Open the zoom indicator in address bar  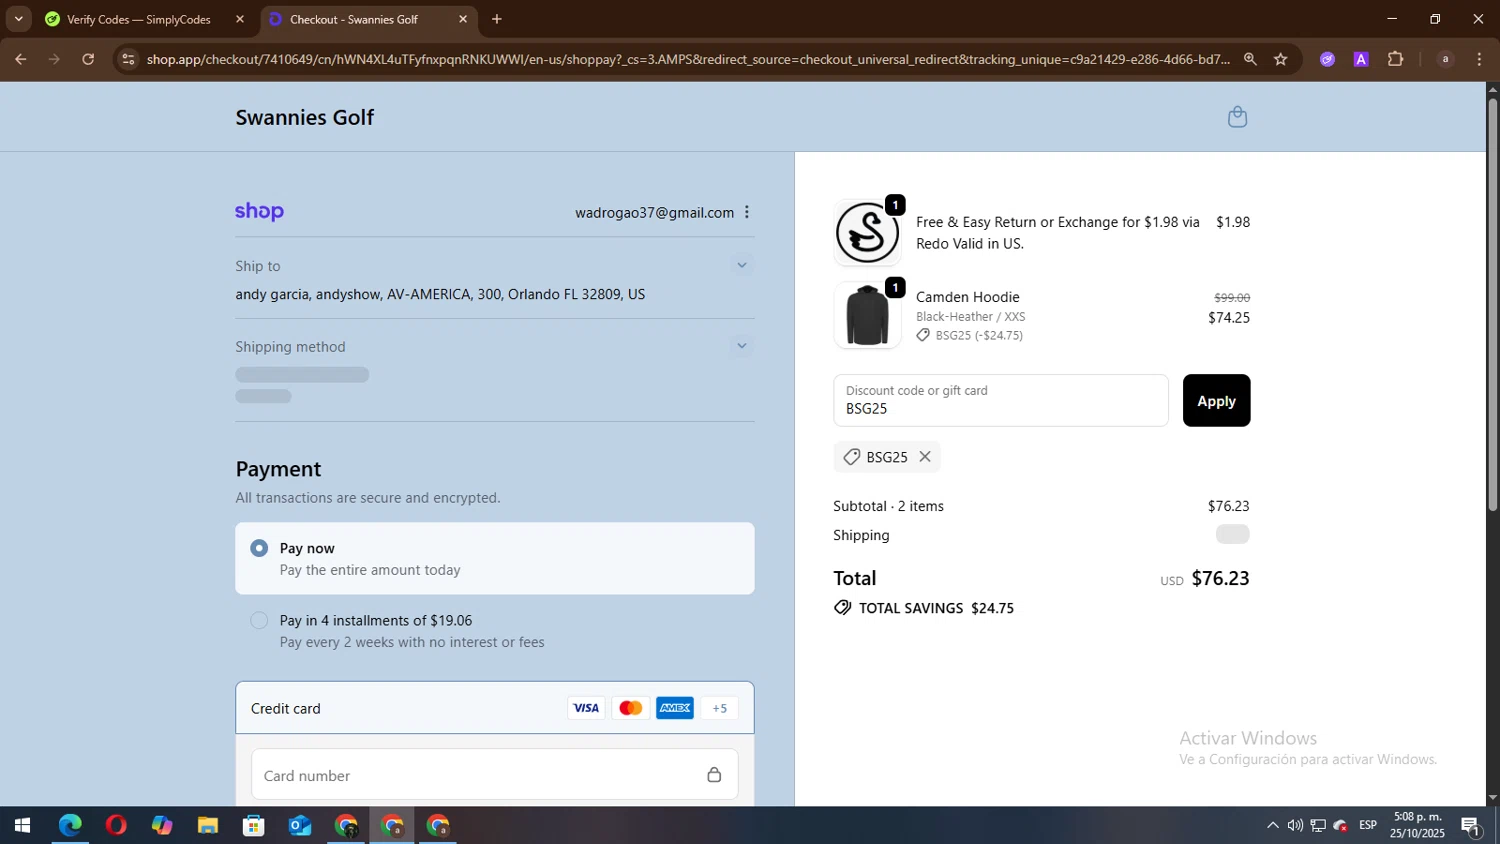tap(1250, 59)
